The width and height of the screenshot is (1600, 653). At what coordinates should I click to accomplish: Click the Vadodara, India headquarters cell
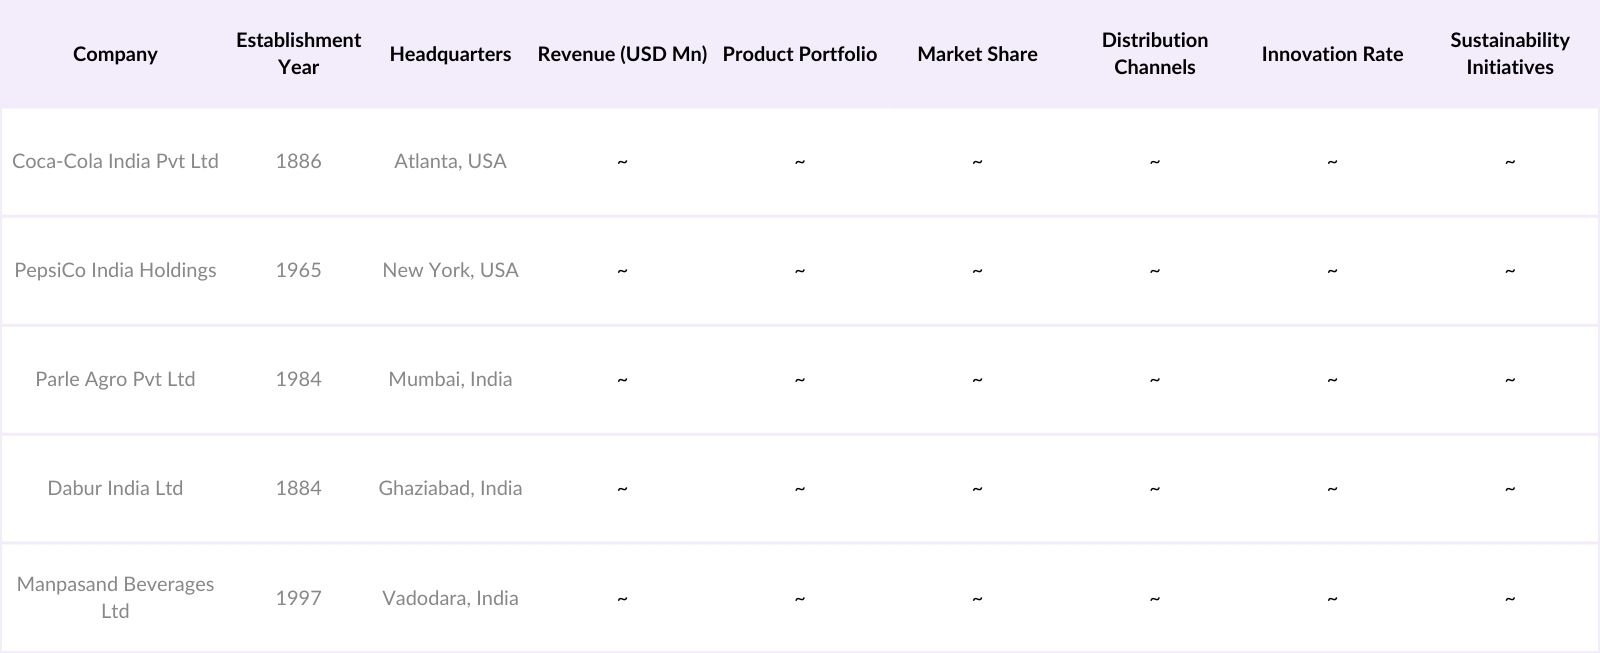pos(450,598)
